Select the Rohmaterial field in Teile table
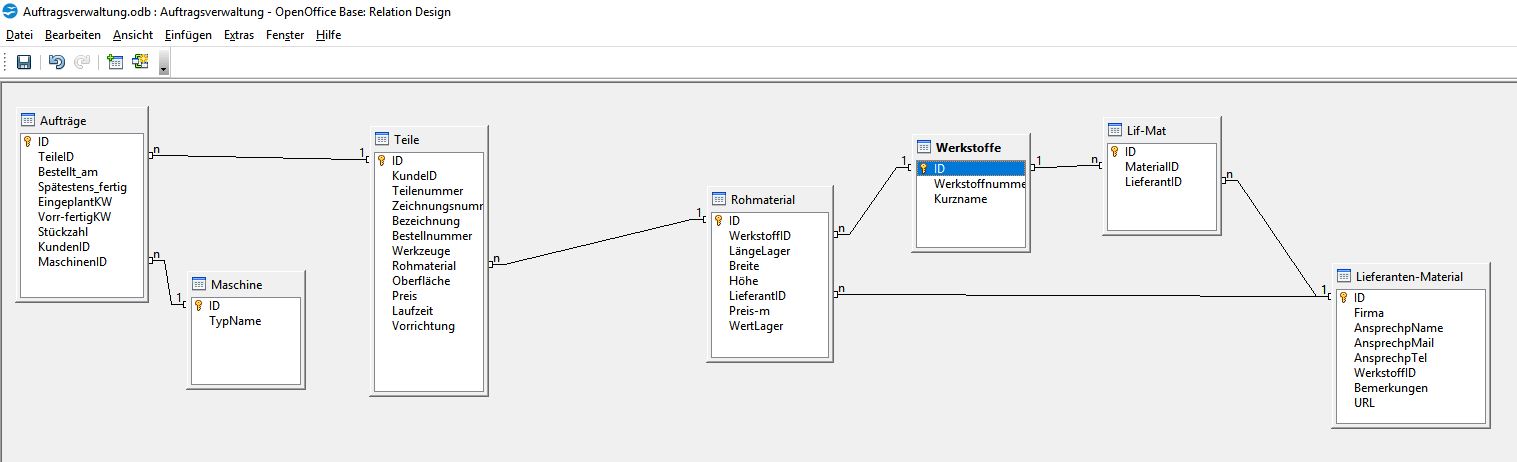The image size is (1517, 462). 424,266
